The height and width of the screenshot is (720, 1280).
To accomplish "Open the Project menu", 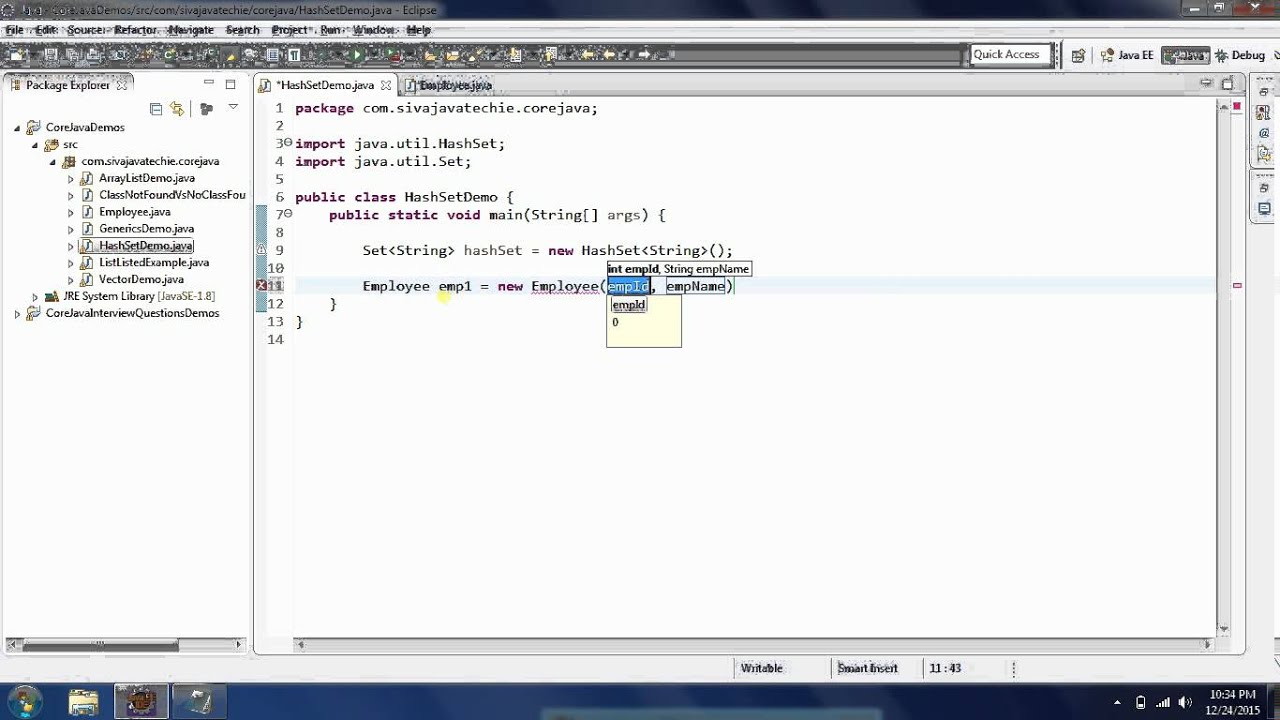I will pyautogui.click(x=290, y=30).
